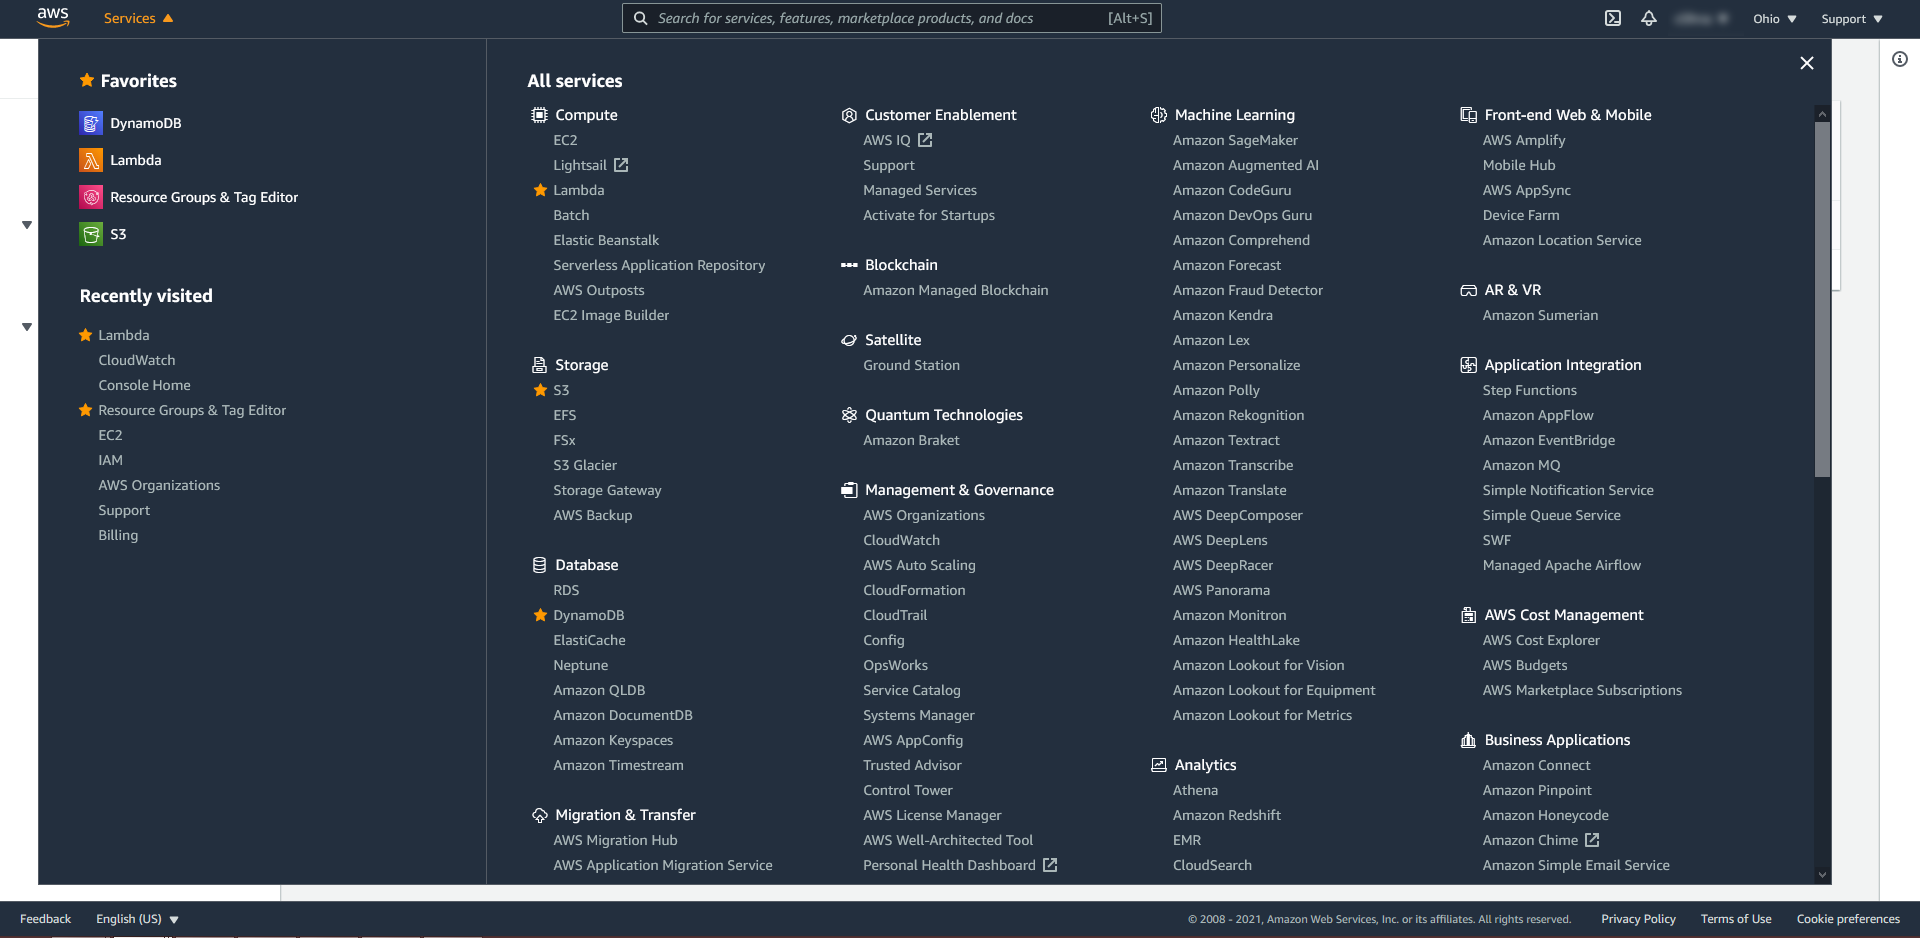Click the Database category icon

(x=539, y=565)
